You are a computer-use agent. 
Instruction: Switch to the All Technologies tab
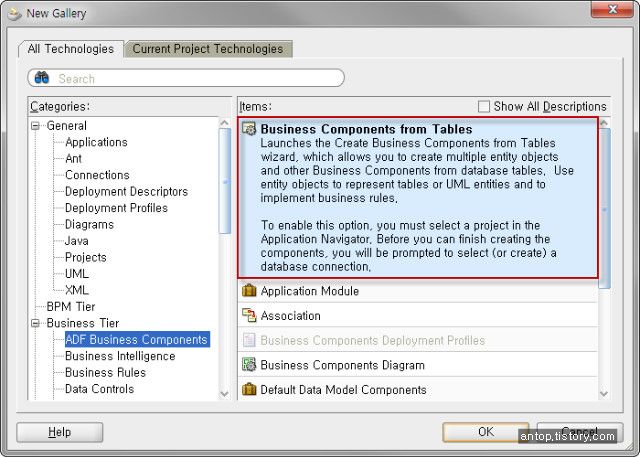71,49
